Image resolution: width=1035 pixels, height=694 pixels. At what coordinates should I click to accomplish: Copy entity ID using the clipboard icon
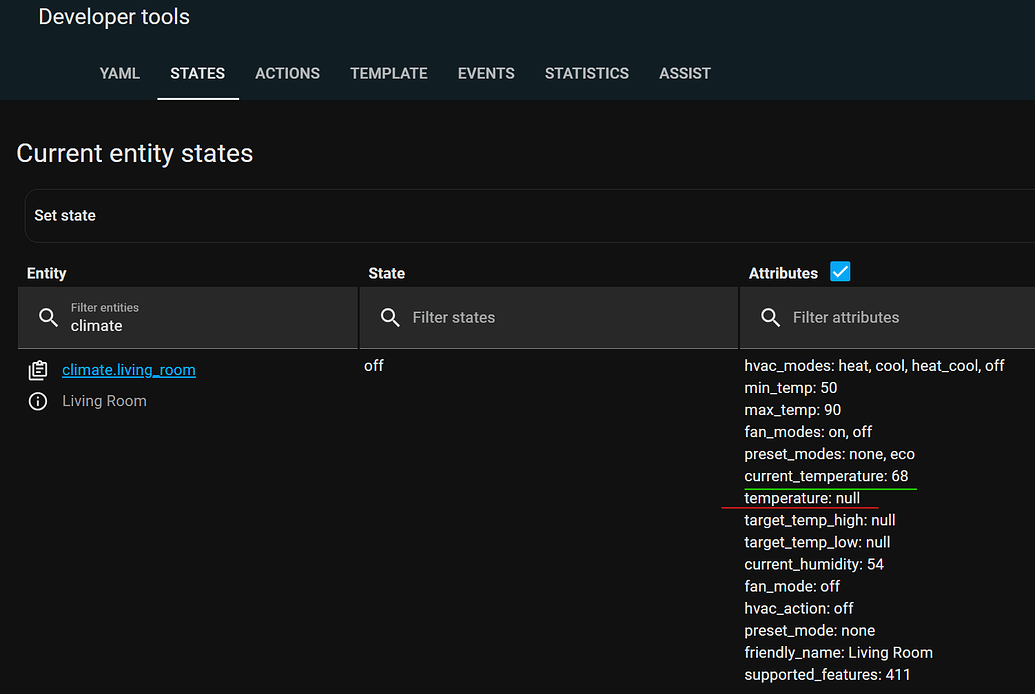point(37,369)
